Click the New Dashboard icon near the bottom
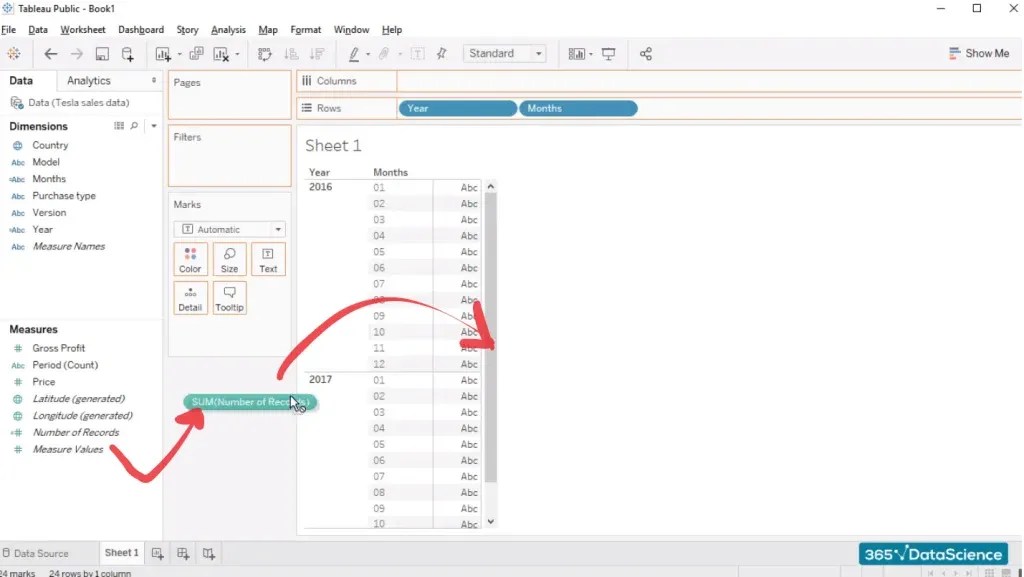Viewport: 1024px width, 577px height. point(182,552)
